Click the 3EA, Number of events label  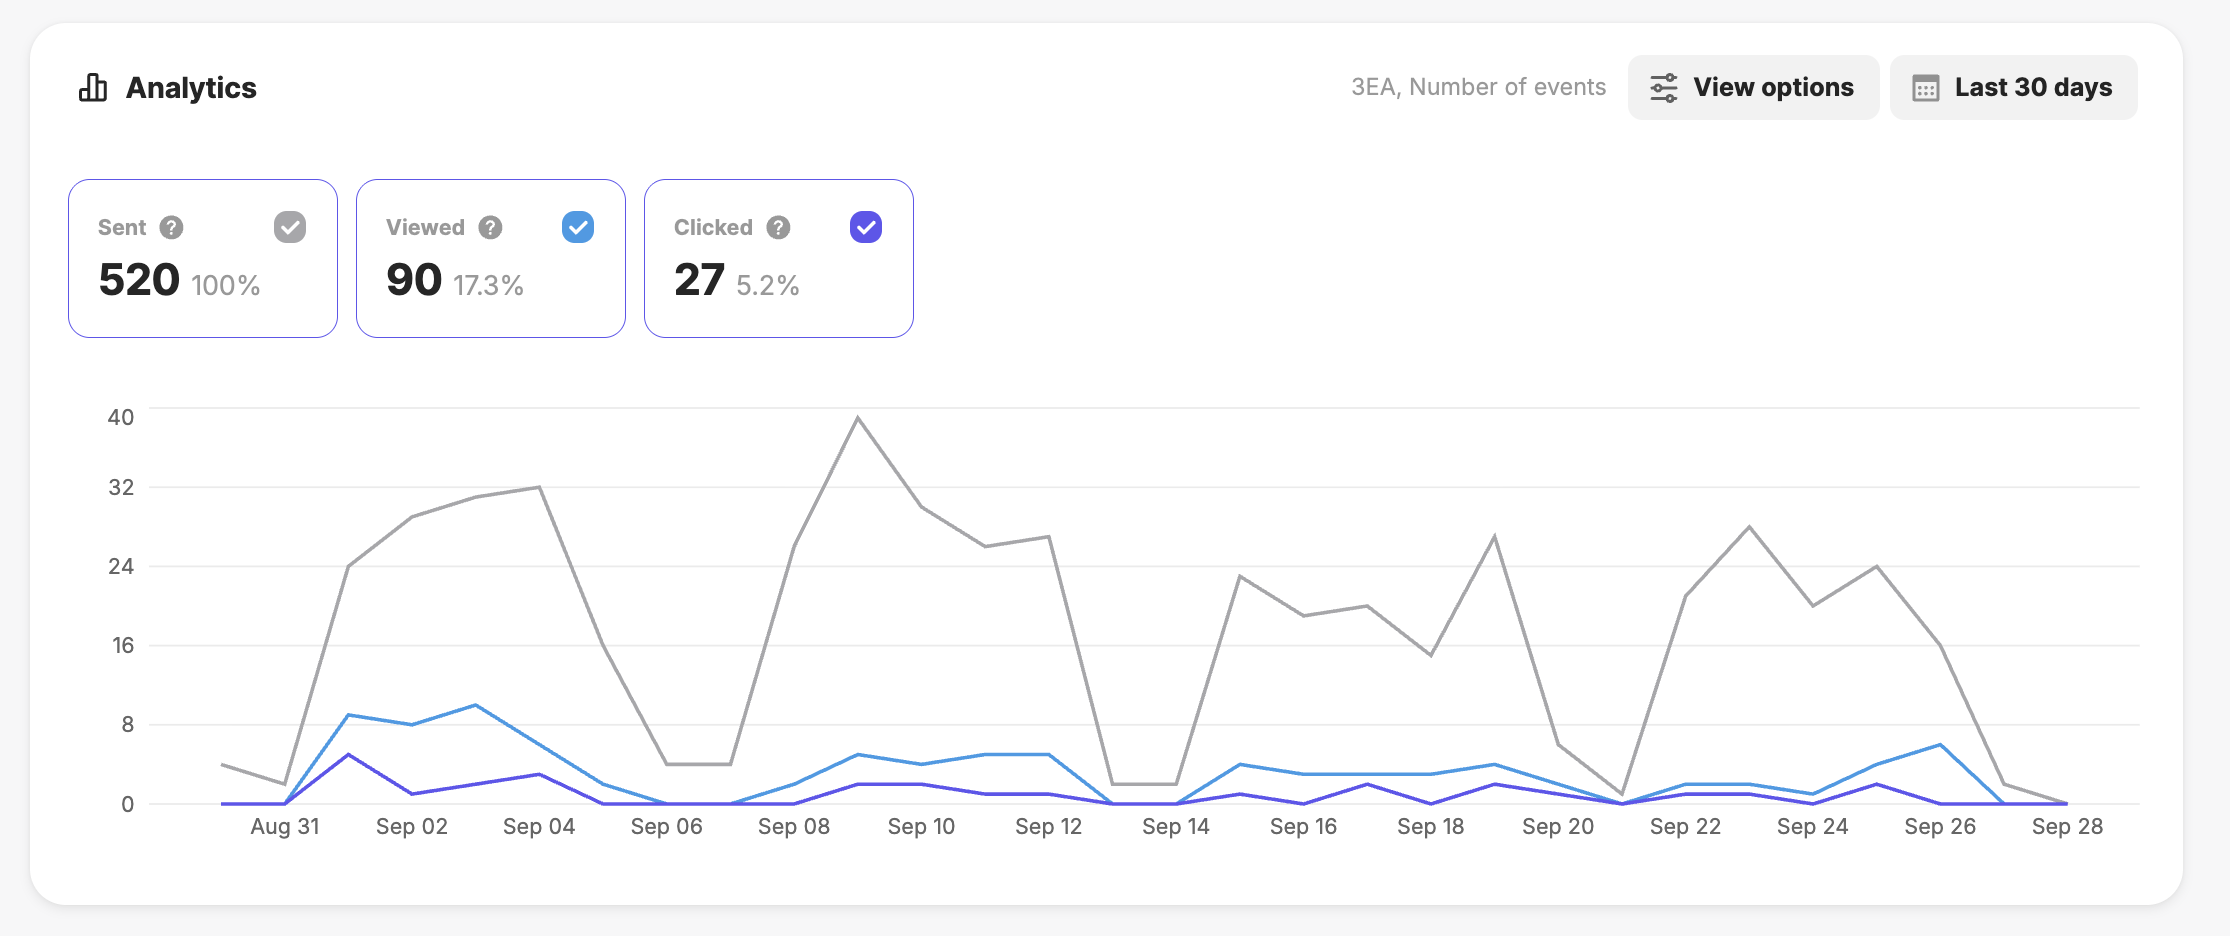1478,87
